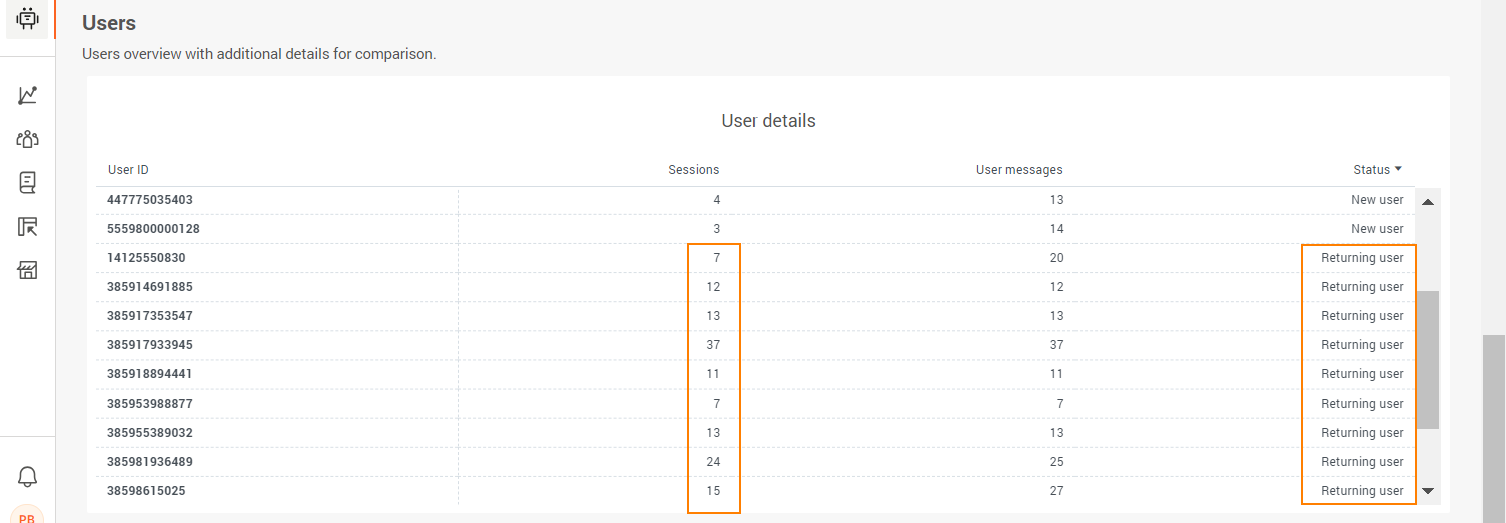Open the people group icon in sidebar
1506x523 pixels.
(x=27, y=139)
